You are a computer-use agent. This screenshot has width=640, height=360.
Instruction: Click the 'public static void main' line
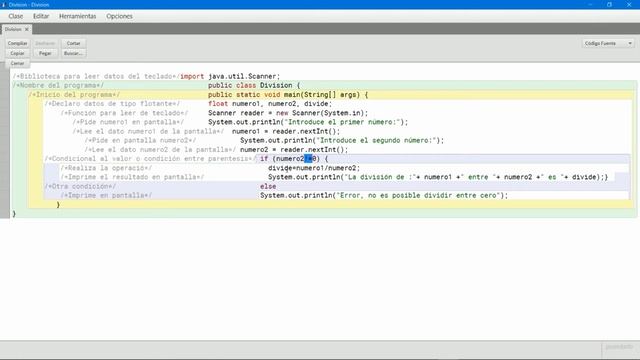coord(288,95)
